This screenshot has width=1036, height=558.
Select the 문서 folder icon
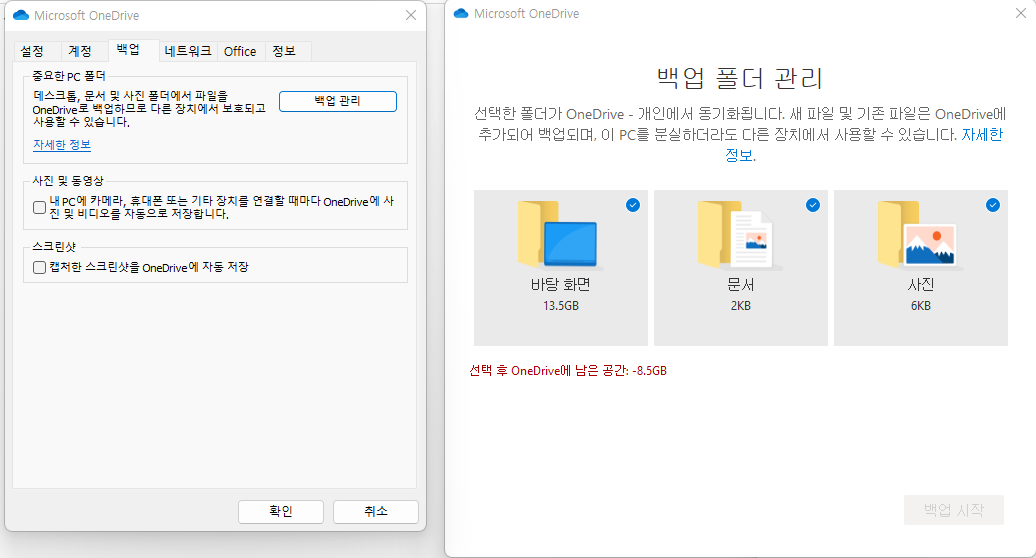(739, 236)
